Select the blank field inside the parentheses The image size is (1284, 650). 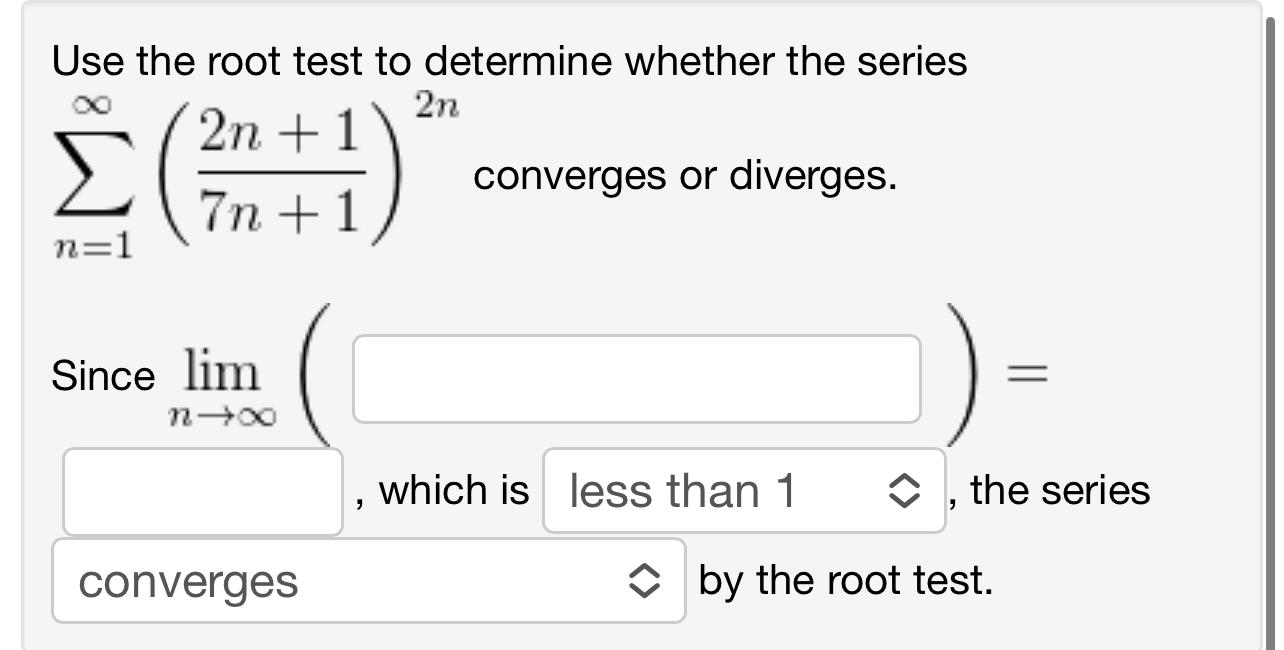(637, 378)
